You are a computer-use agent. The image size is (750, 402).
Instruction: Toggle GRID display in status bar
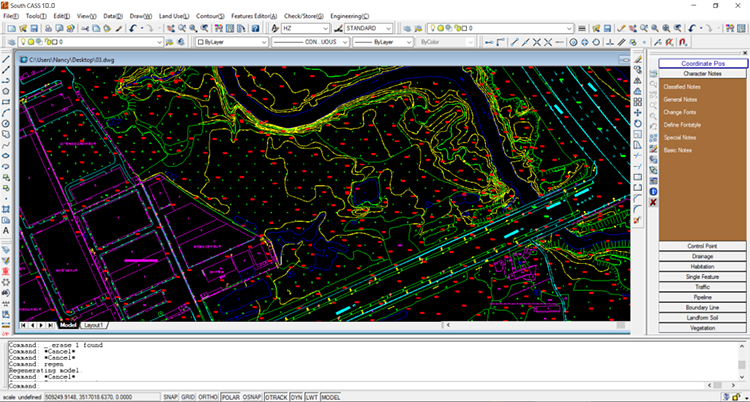tap(188, 397)
